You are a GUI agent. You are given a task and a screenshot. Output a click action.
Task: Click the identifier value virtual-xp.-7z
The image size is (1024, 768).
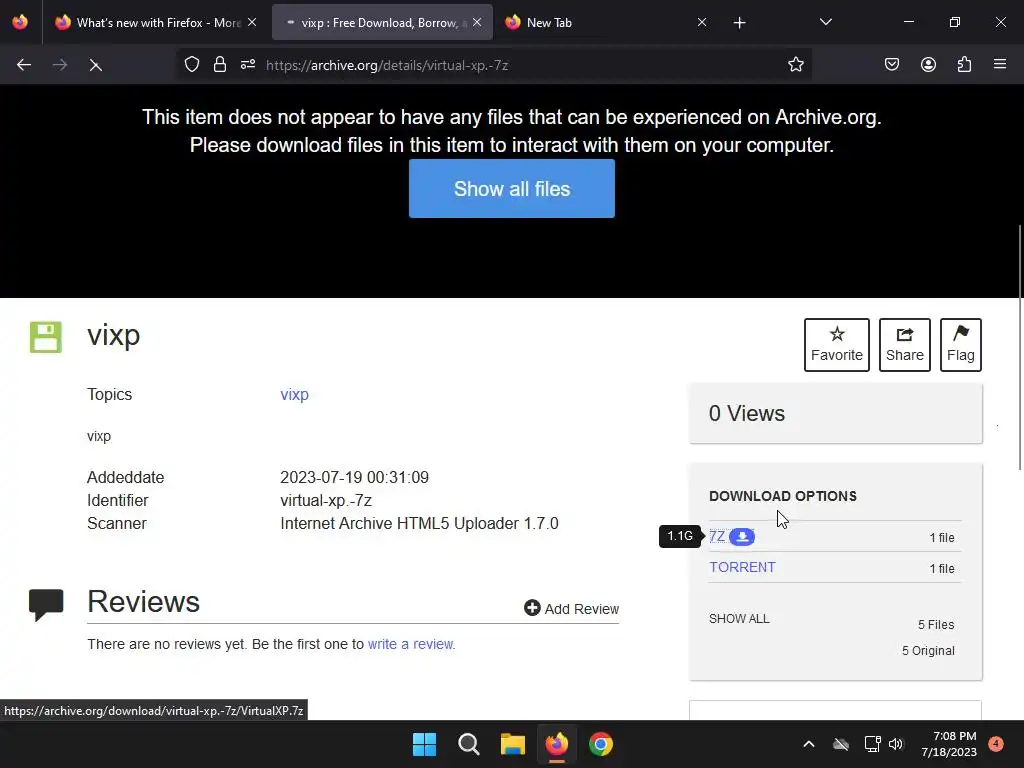click(x=326, y=500)
